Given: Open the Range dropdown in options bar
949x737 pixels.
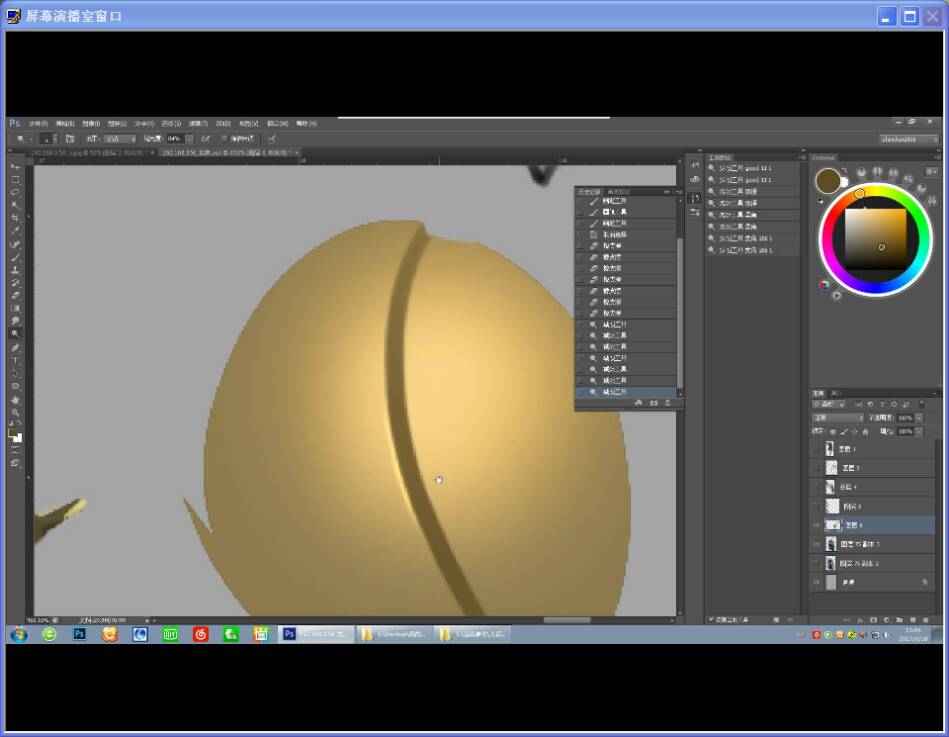Looking at the screenshot, I should (120, 139).
